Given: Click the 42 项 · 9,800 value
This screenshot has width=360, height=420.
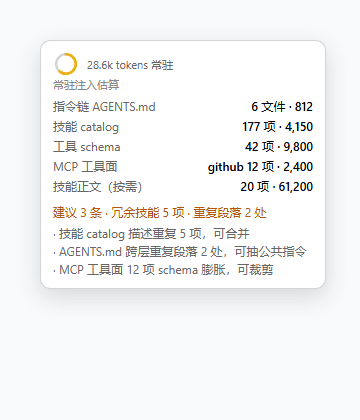Looking at the screenshot, I should point(279,147).
